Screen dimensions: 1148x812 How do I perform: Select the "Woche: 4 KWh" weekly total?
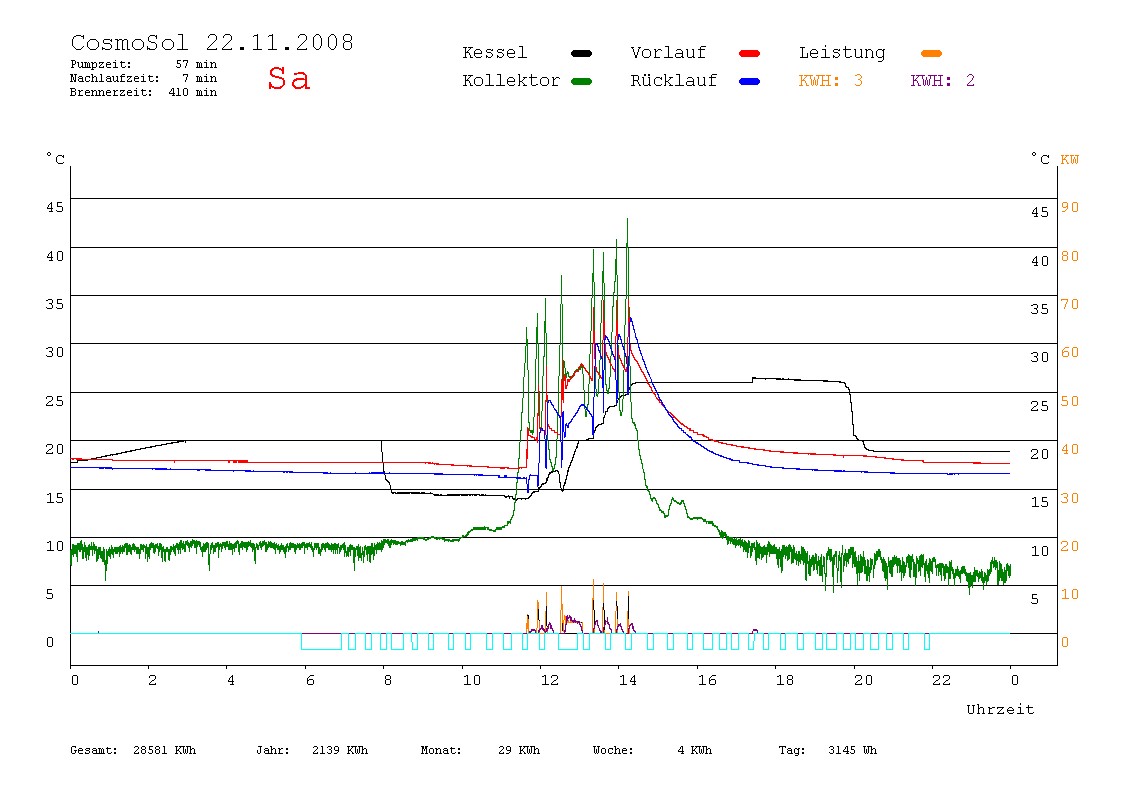point(652,750)
